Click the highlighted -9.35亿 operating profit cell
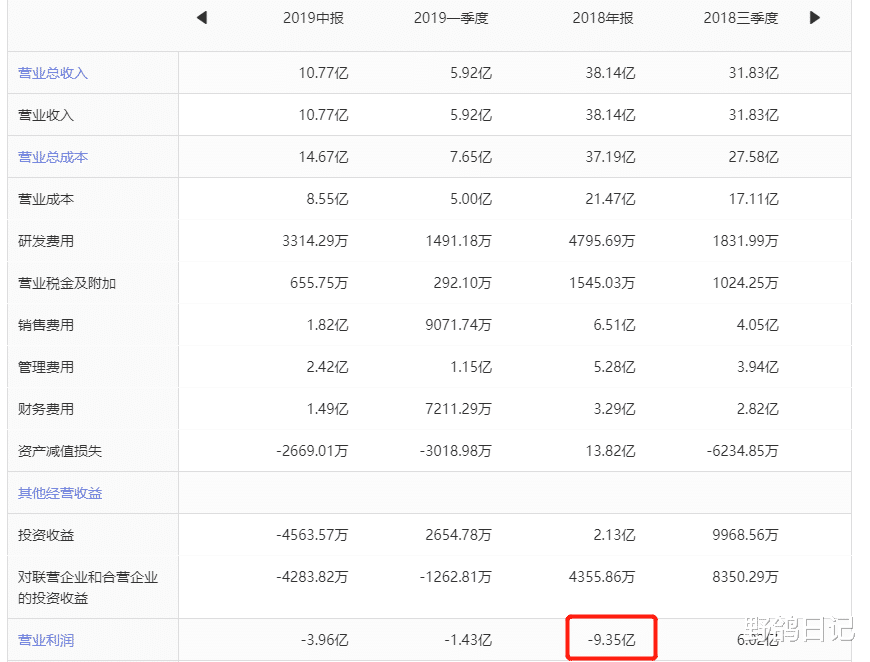The width and height of the screenshot is (870, 662). (611, 640)
